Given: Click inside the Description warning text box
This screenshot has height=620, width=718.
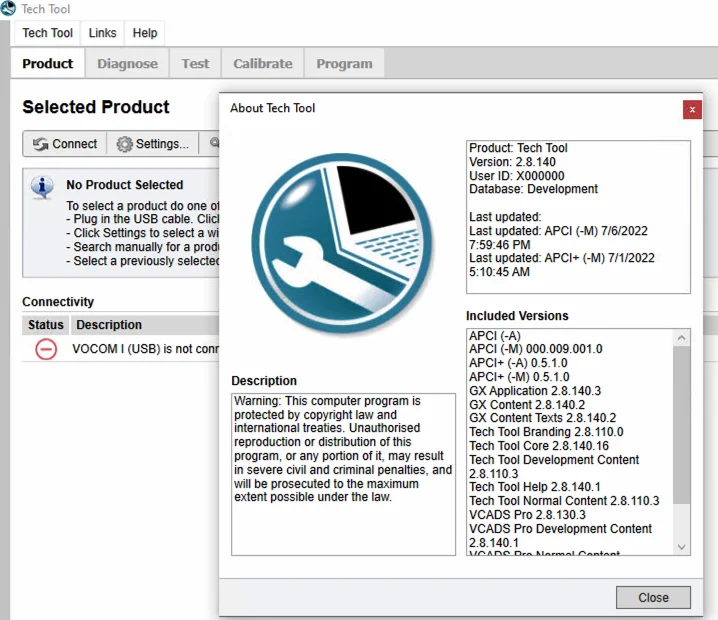Looking at the screenshot, I should pyautogui.click(x=343, y=472).
